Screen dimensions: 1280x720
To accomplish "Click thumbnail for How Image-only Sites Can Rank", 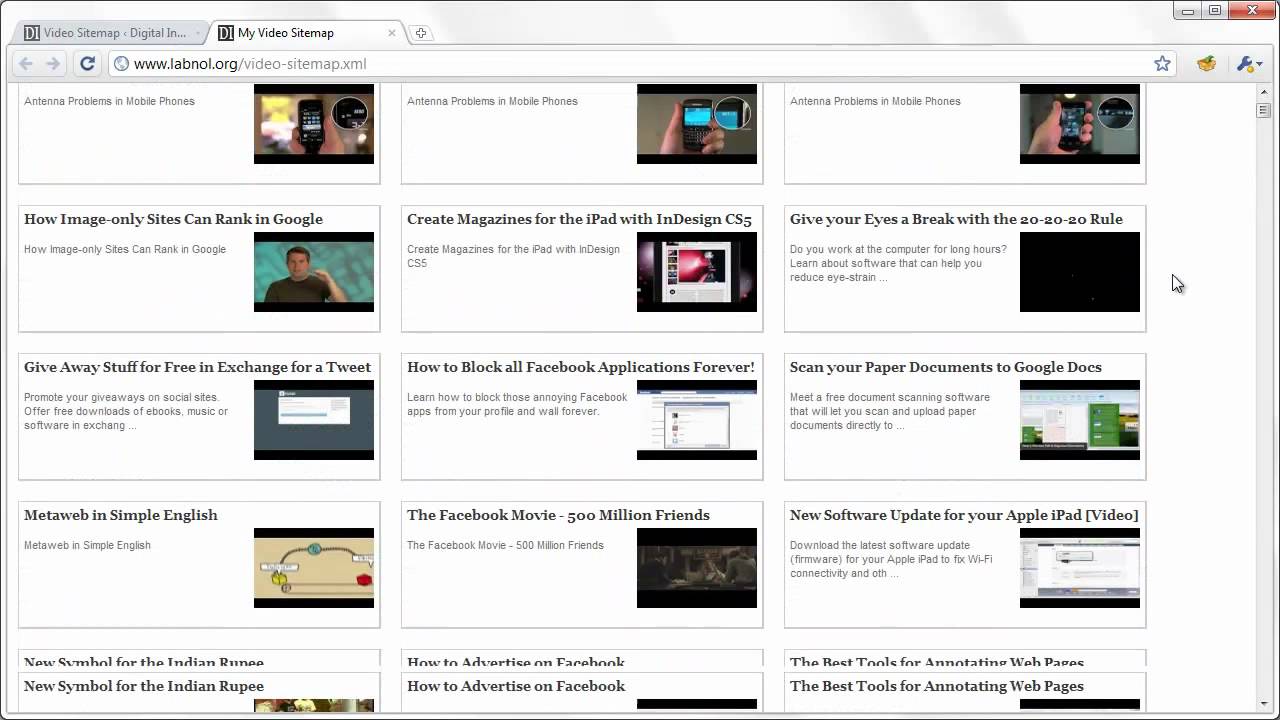I will tap(314, 272).
